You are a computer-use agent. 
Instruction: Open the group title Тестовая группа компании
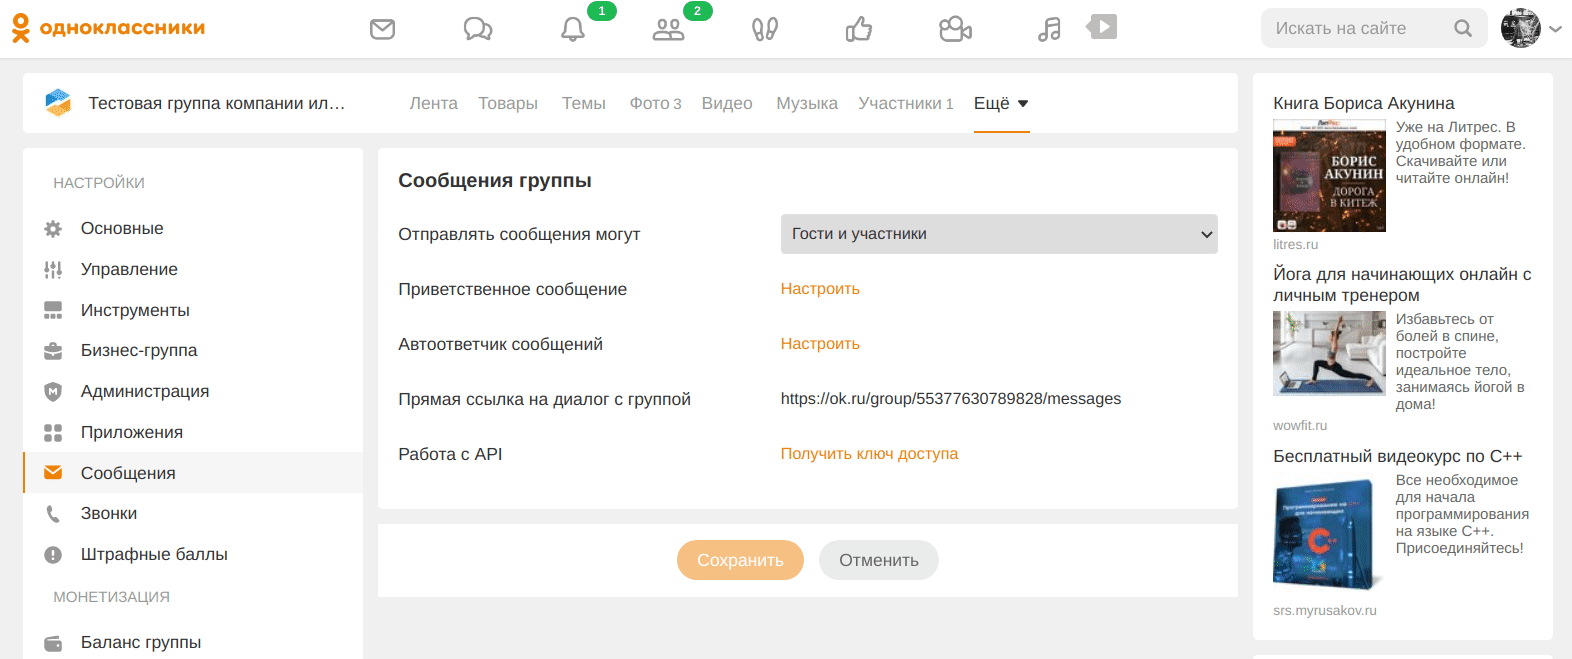[217, 103]
